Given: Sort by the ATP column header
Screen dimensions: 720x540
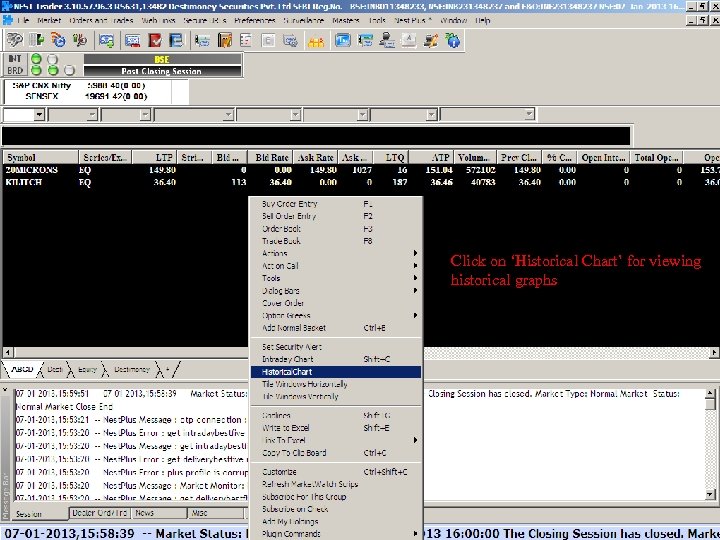Looking at the screenshot, I should [431, 158].
